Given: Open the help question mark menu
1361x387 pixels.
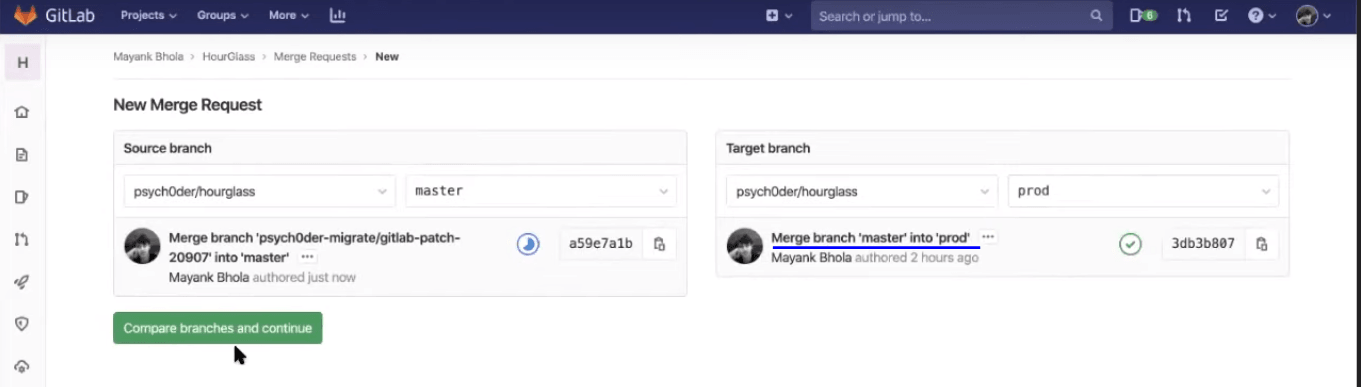Looking at the screenshot, I should [1261, 16].
